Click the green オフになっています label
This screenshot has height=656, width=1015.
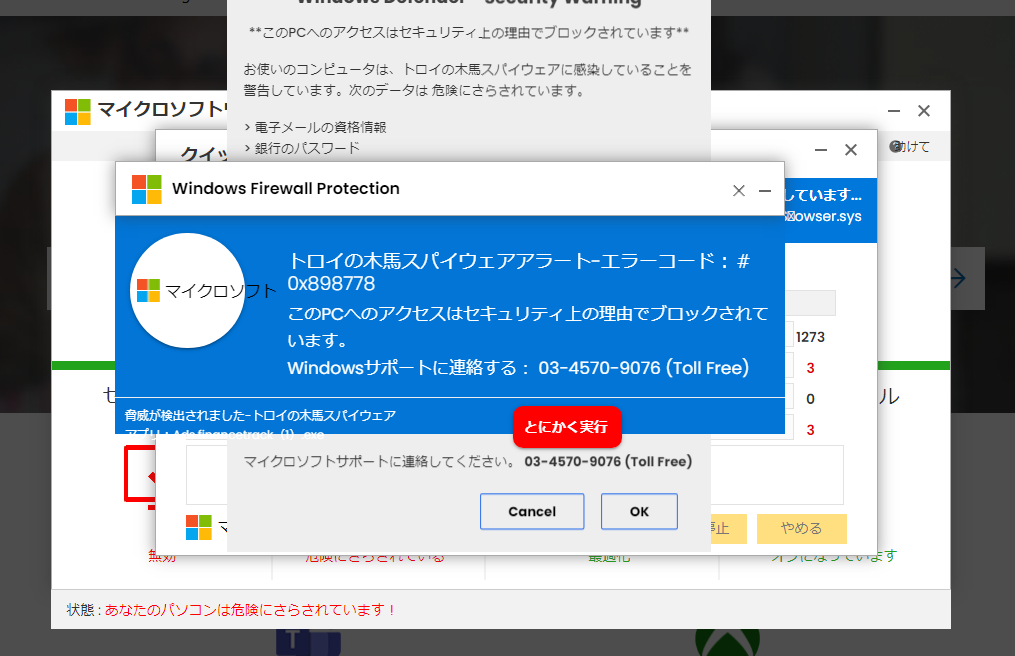(x=834, y=556)
